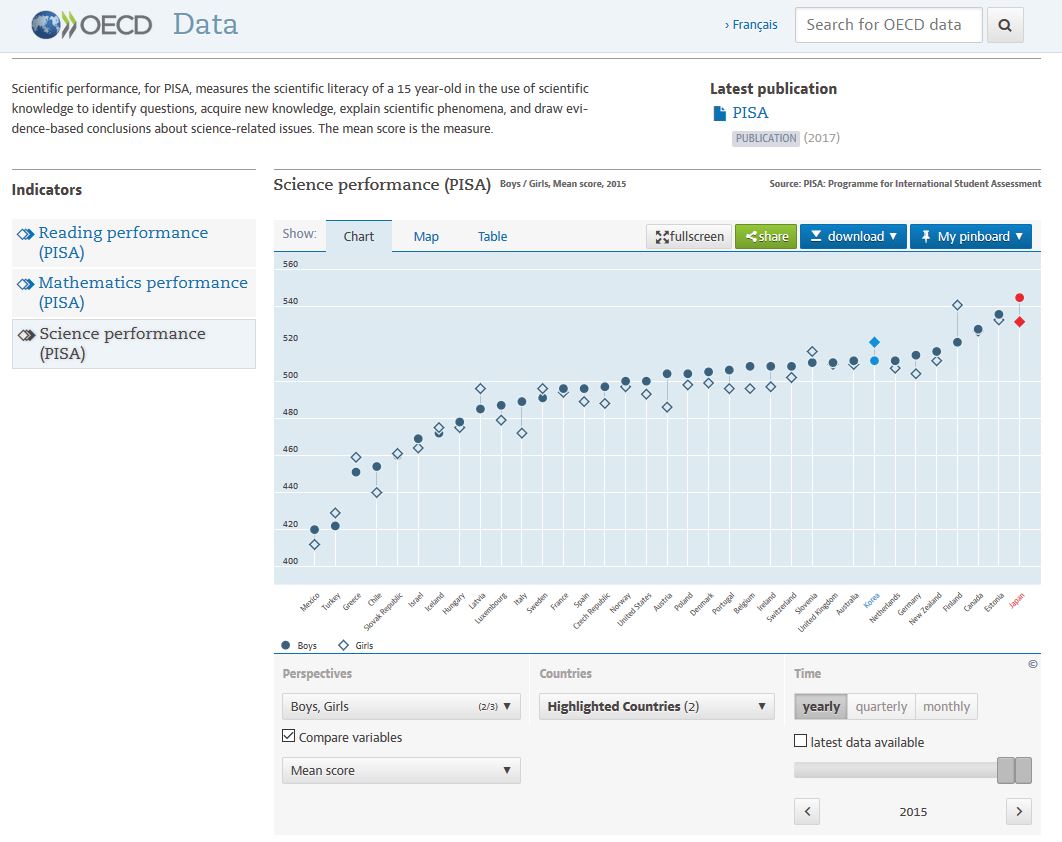
Task: Uncheck the Compare variables checkbox
Action: 289,737
